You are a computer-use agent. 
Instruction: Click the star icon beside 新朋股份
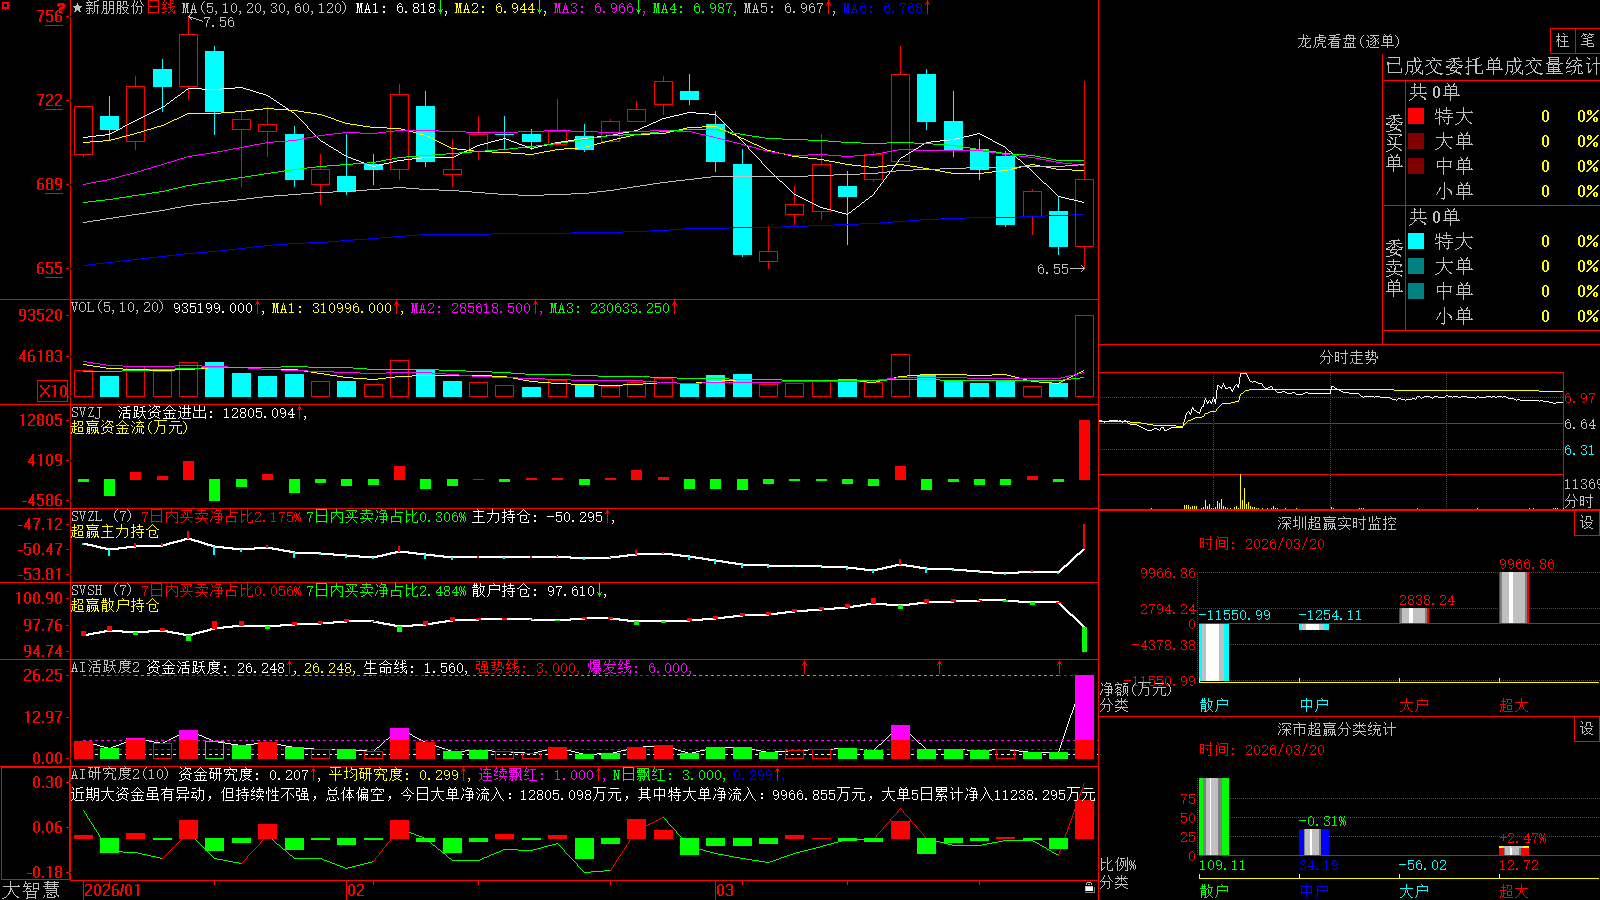(77, 8)
